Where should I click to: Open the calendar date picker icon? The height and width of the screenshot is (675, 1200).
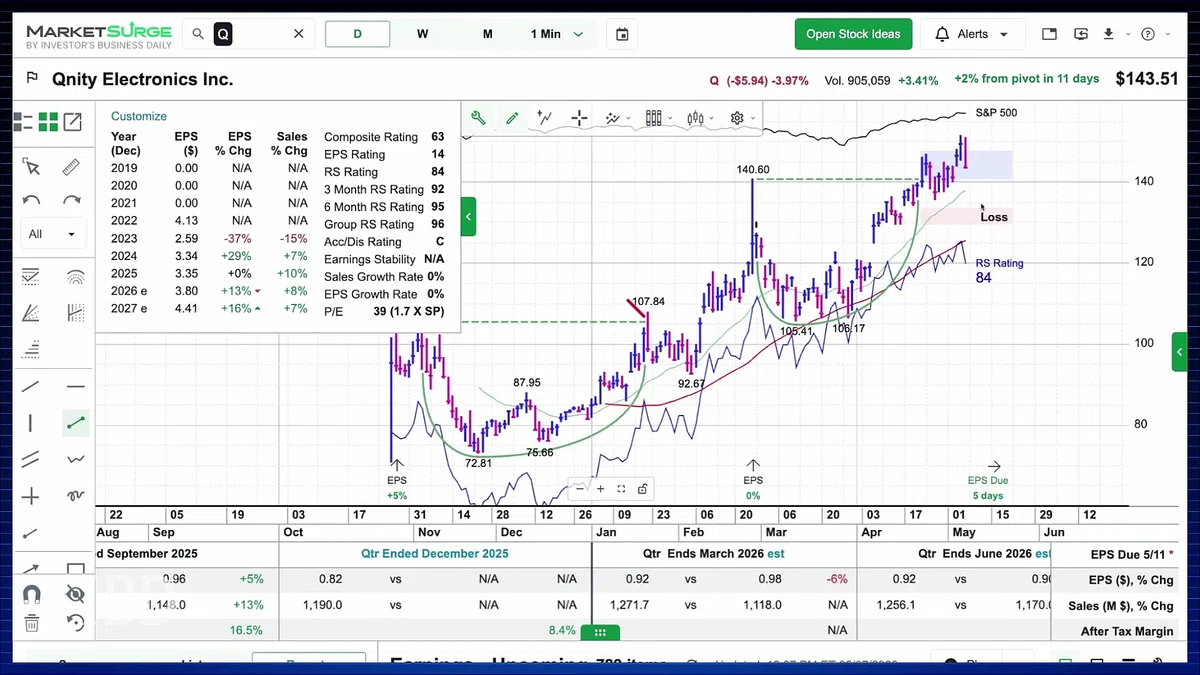(x=622, y=34)
